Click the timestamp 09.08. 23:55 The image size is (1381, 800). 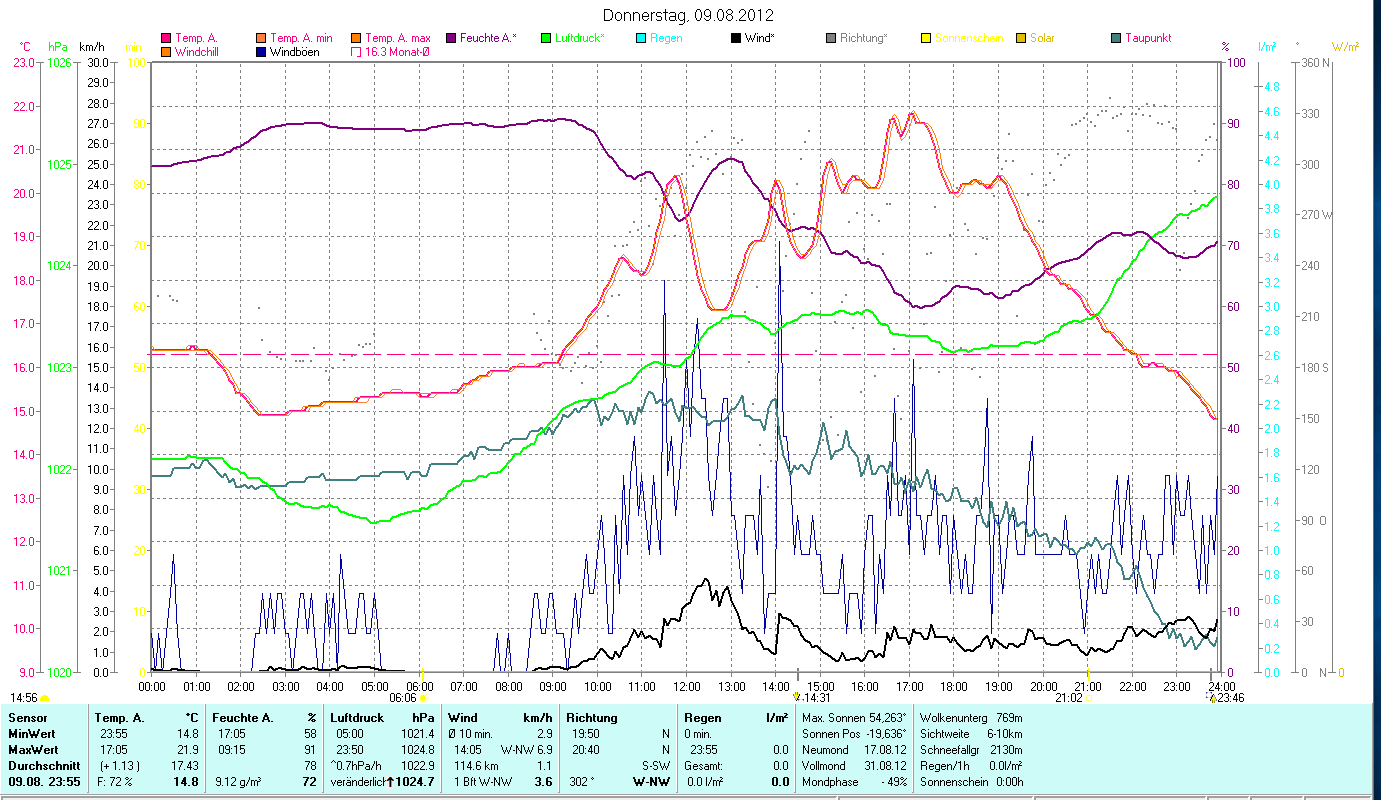point(44,781)
